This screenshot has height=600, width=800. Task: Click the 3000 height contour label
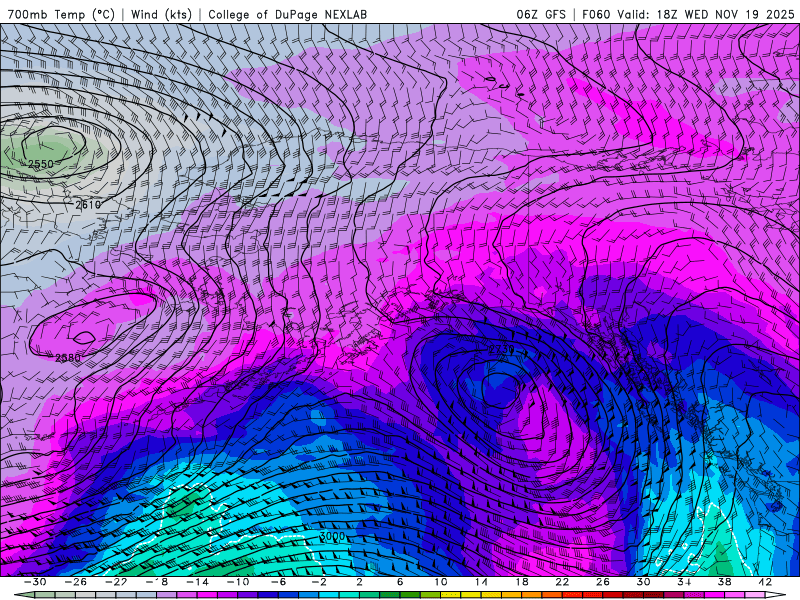[332, 537]
